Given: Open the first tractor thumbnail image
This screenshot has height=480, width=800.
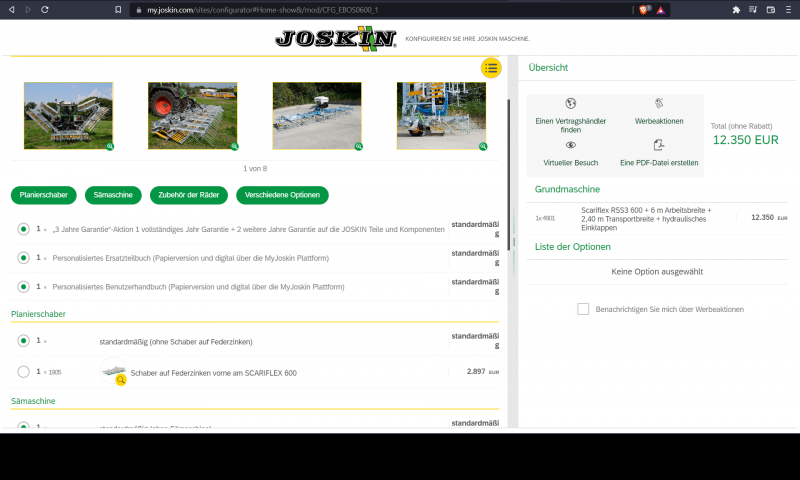Looking at the screenshot, I should 68,116.
